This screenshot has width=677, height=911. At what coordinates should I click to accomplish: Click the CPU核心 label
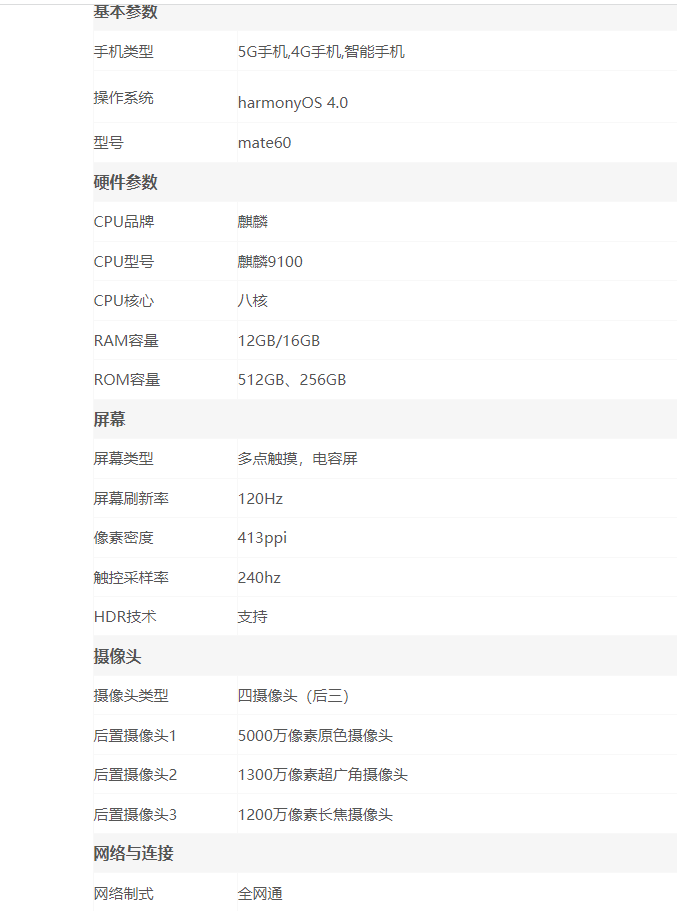(124, 300)
